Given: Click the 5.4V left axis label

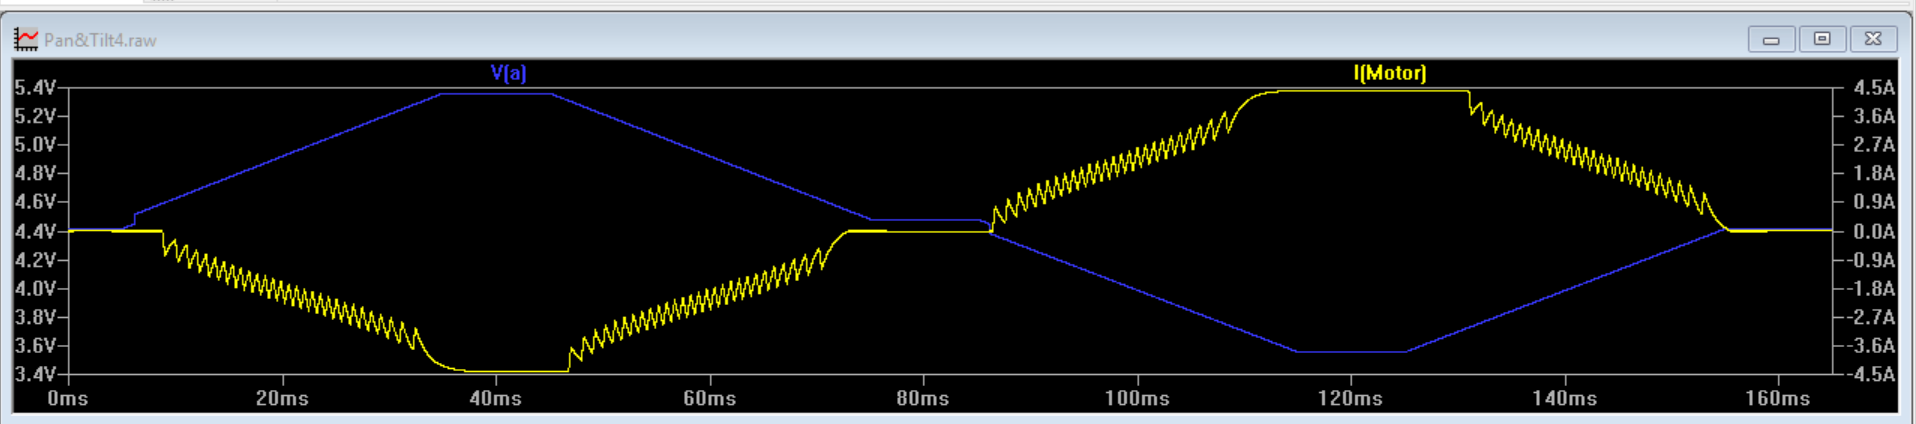Looking at the screenshot, I should [x=35, y=88].
